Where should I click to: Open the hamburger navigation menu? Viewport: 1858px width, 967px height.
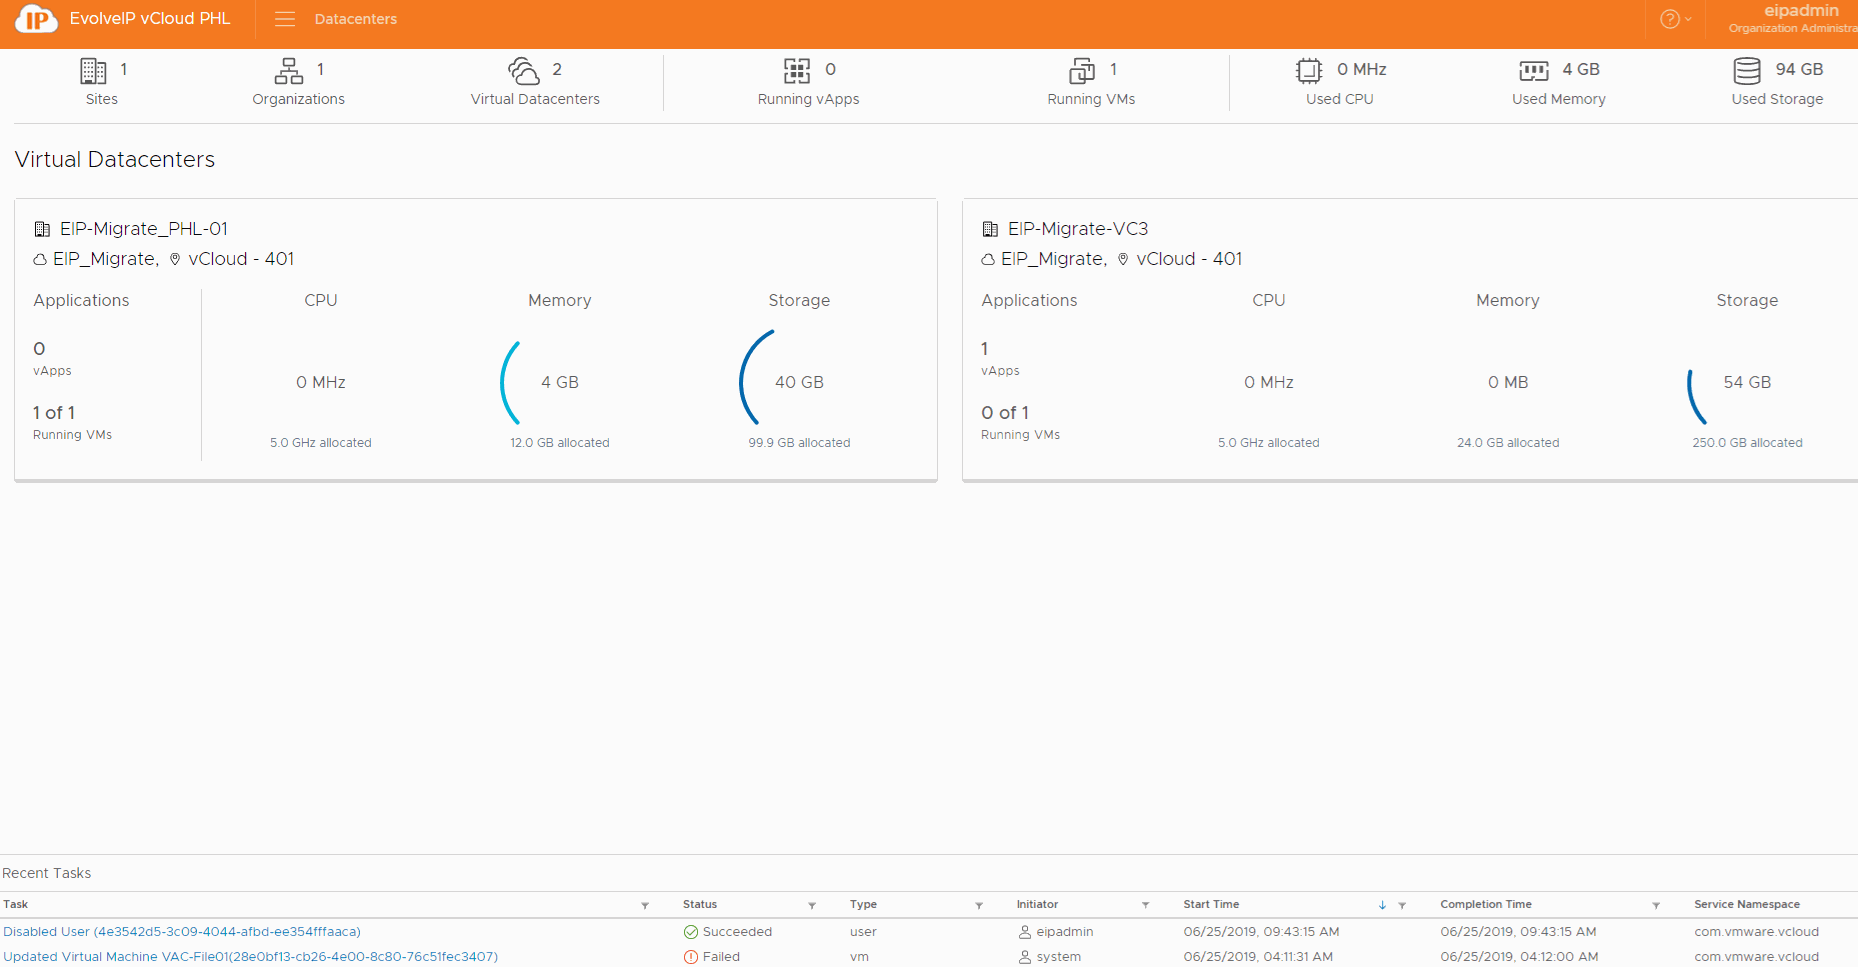(285, 19)
